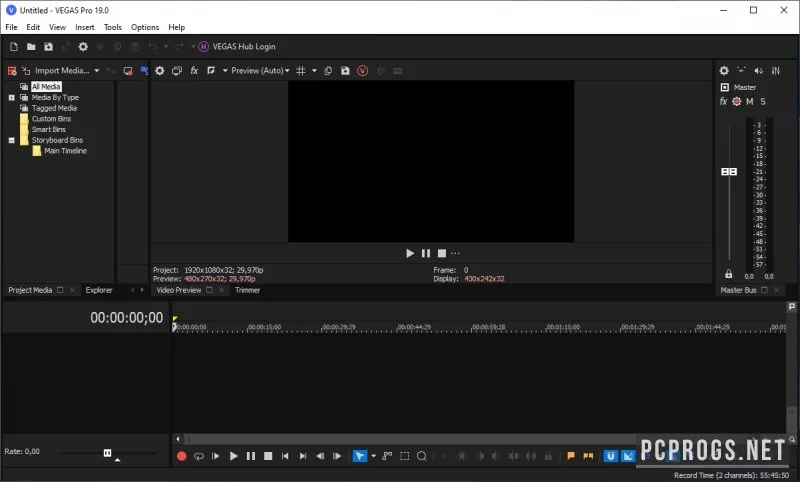Open Video Output FX in preview toolbar
Viewport: 800px width, 482px height.
[x=194, y=71]
